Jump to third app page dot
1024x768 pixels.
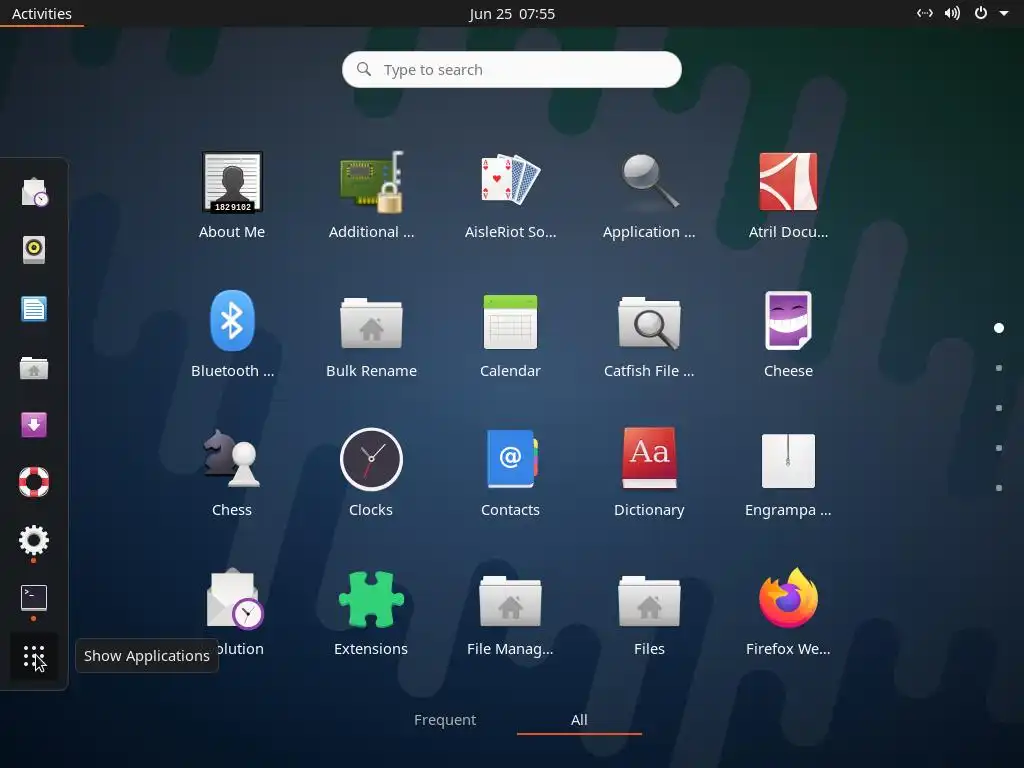point(999,408)
